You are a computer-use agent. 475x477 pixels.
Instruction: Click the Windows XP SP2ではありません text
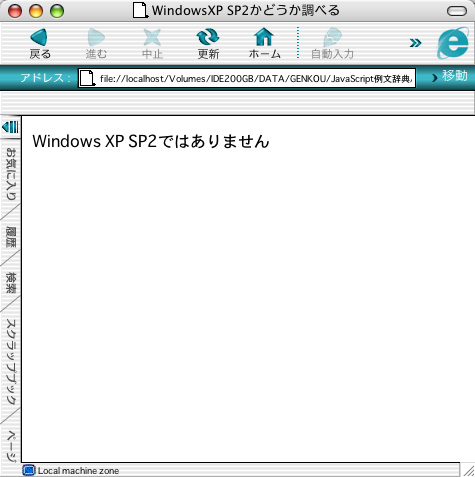pyautogui.click(x=151, y=141)
